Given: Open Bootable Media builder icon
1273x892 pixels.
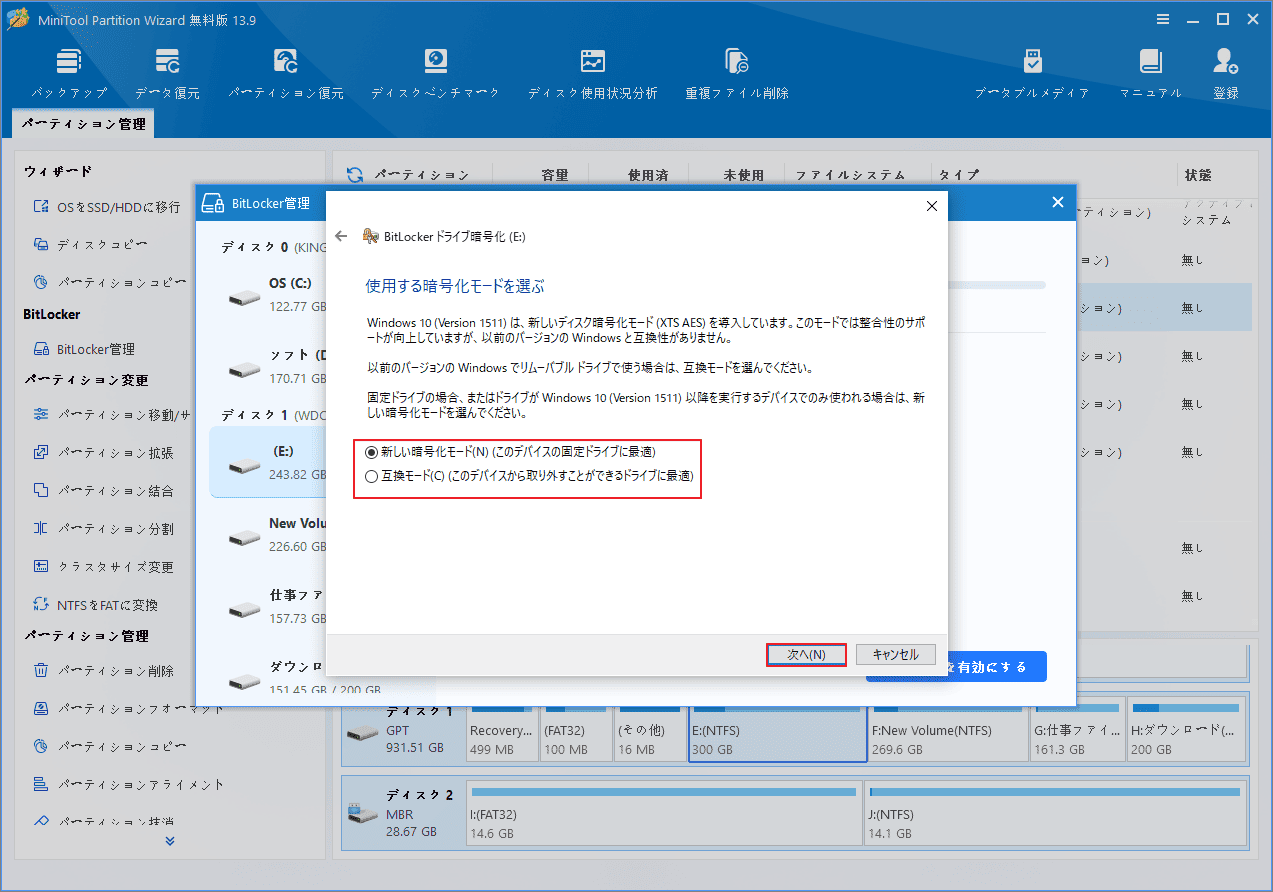Looking at the screenshot, I should coord(1032,62).
